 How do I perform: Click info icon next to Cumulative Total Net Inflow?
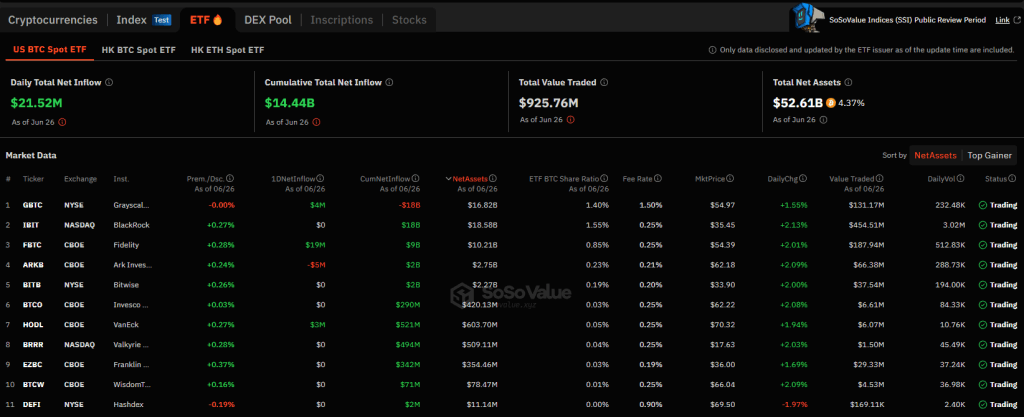pos(389,82)
